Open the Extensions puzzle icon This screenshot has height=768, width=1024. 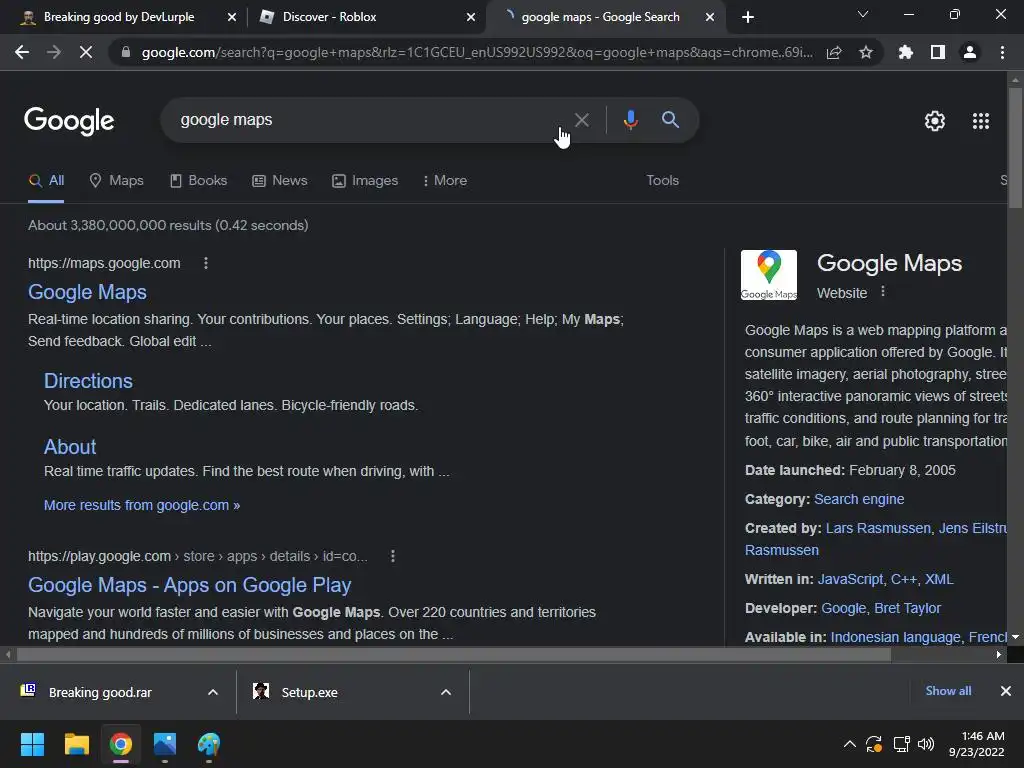[905, 52]
